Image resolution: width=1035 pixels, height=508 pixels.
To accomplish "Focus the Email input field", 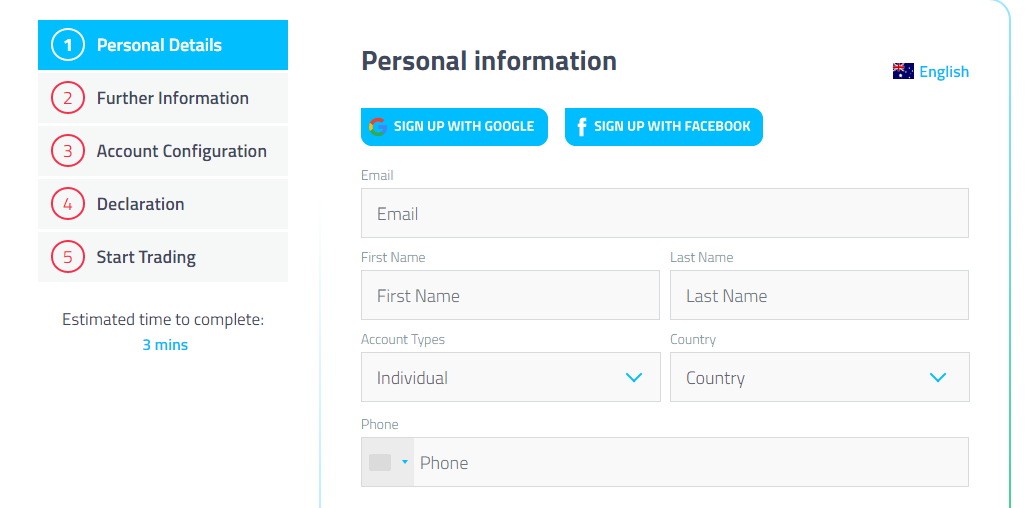I will (664, 213).
